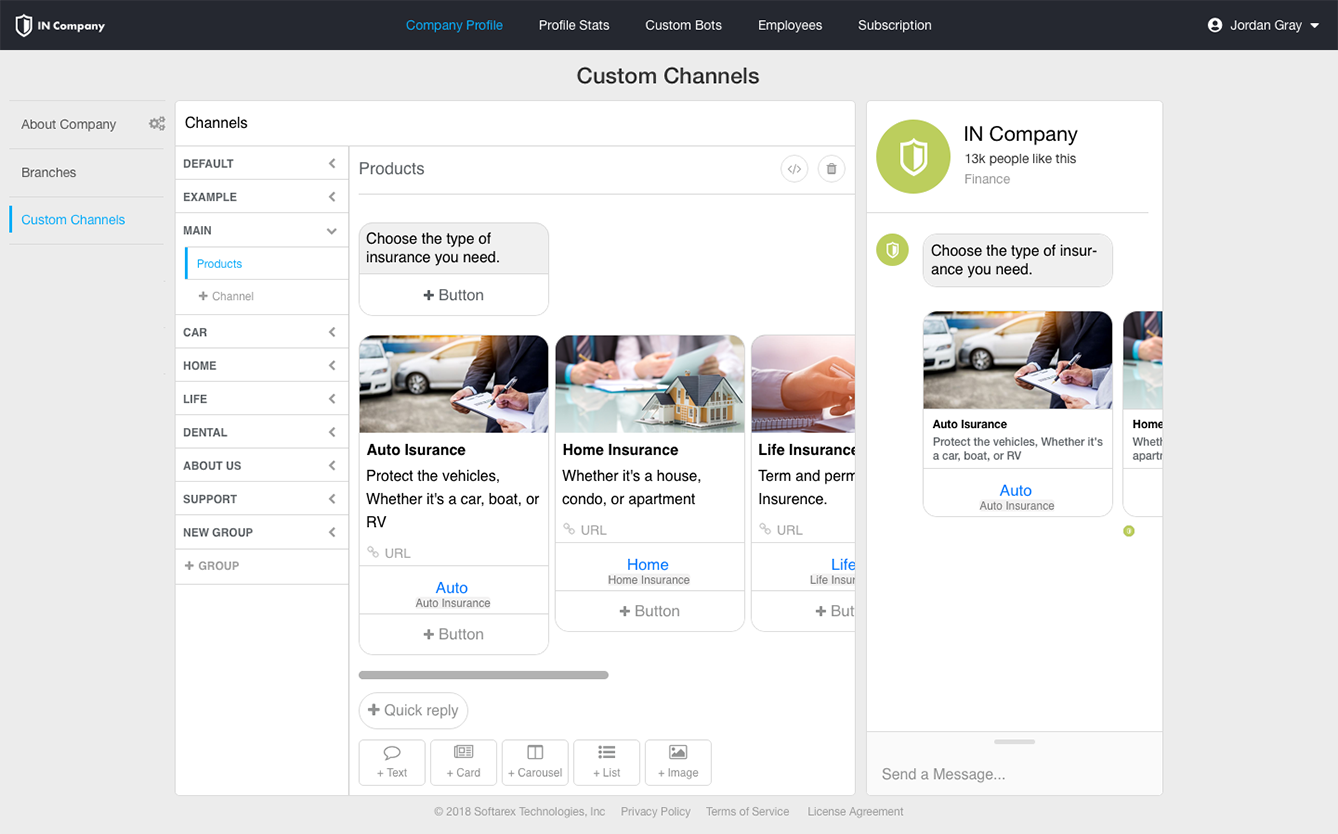The image size is (1338, 834).
Task: Click the user avatar icon beside Jordan Gray
Action: coord(1215,25)
